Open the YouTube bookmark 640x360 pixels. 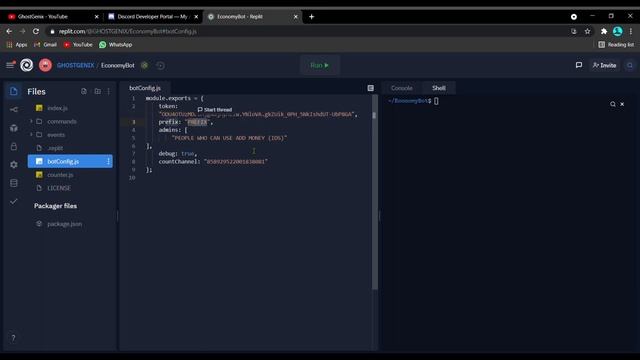(78, 45)
